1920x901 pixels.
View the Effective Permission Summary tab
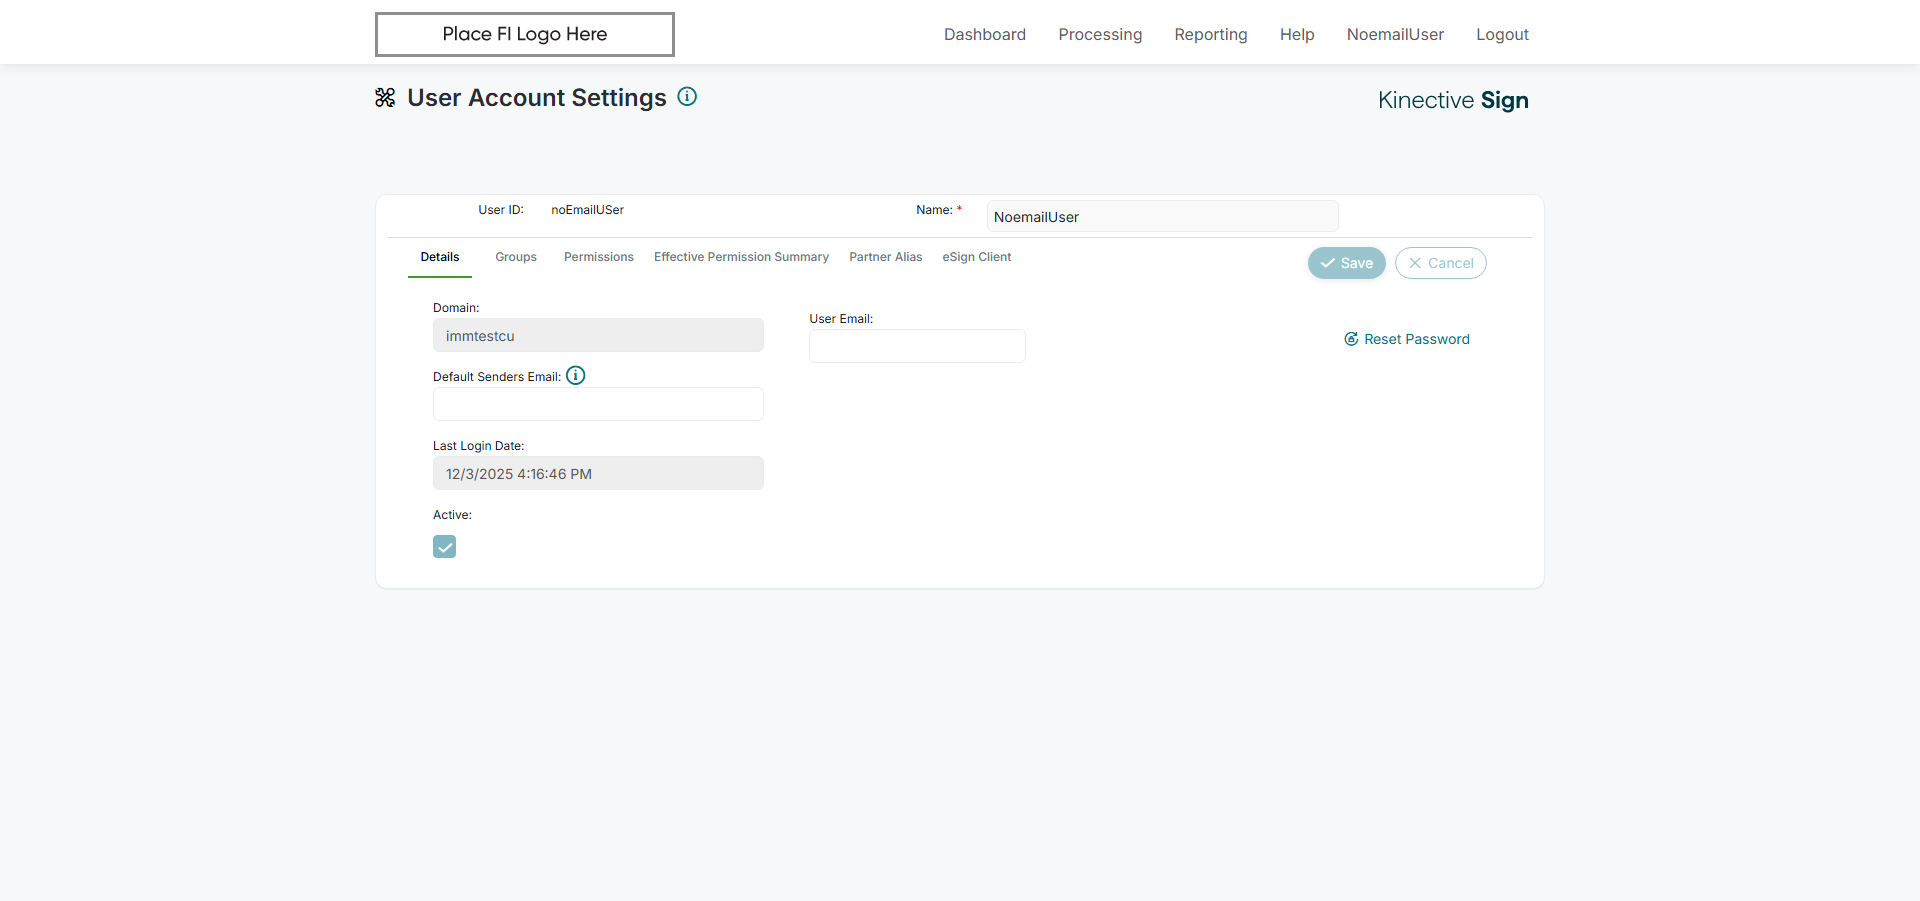(741, 257)
